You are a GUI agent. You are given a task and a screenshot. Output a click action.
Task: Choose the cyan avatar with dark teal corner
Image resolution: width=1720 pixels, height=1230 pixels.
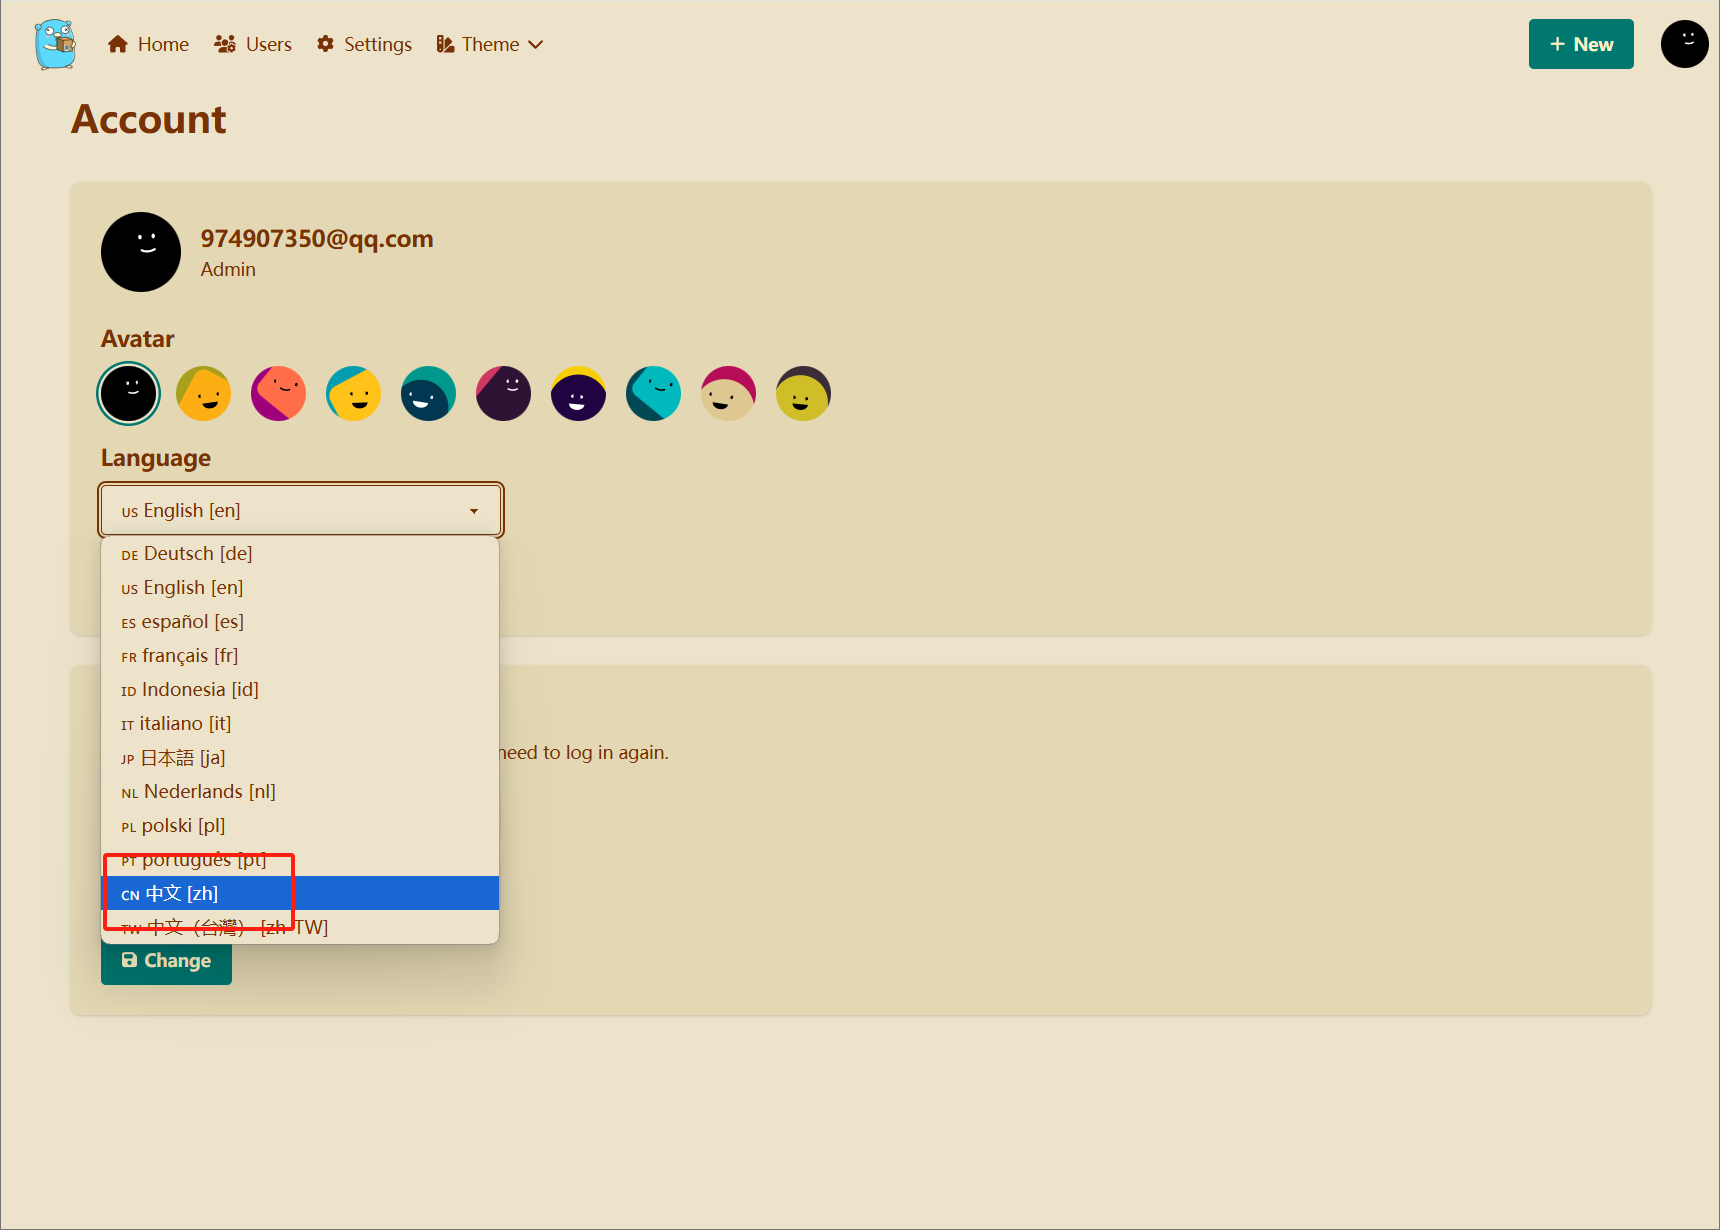tap(654, 393)
